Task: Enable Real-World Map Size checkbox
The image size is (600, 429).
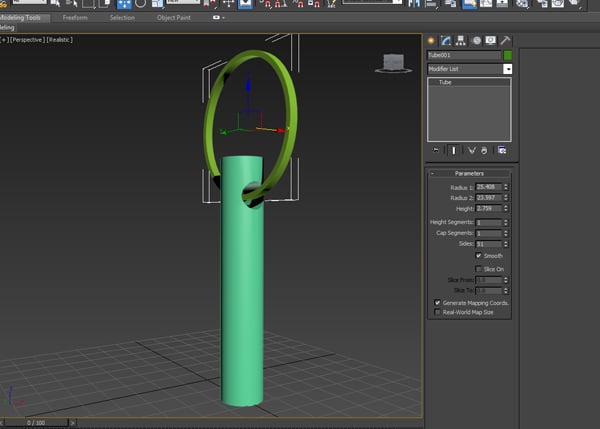Action: pos(437,312)
